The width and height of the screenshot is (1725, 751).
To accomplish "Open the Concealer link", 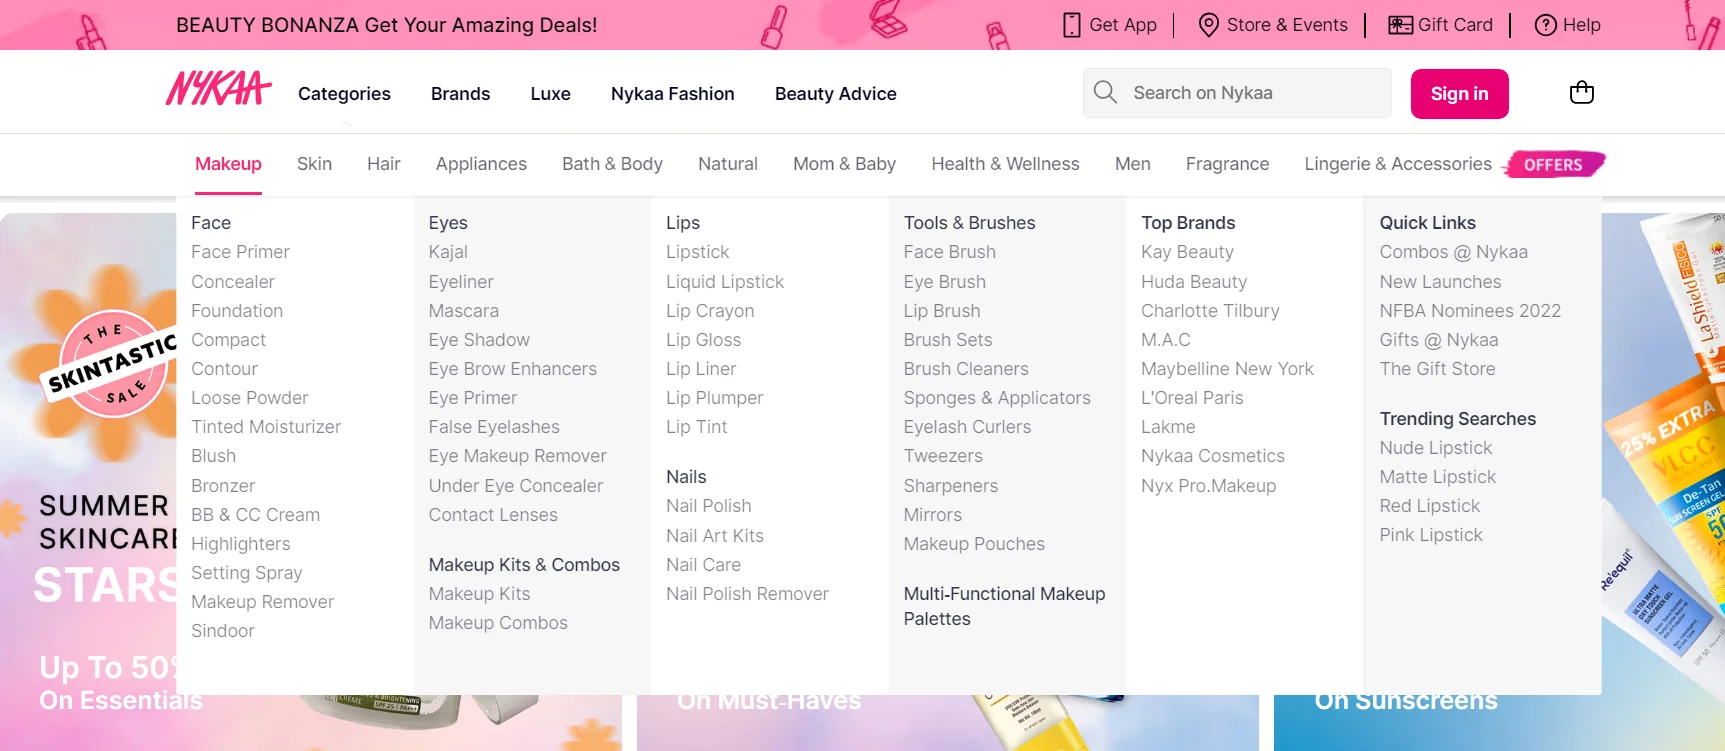I will tap(233, 282).
